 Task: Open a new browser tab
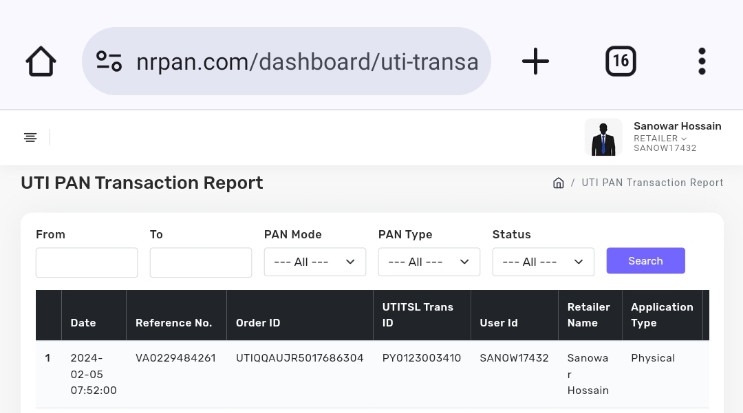pyautogui.click(x=535, y=62)
